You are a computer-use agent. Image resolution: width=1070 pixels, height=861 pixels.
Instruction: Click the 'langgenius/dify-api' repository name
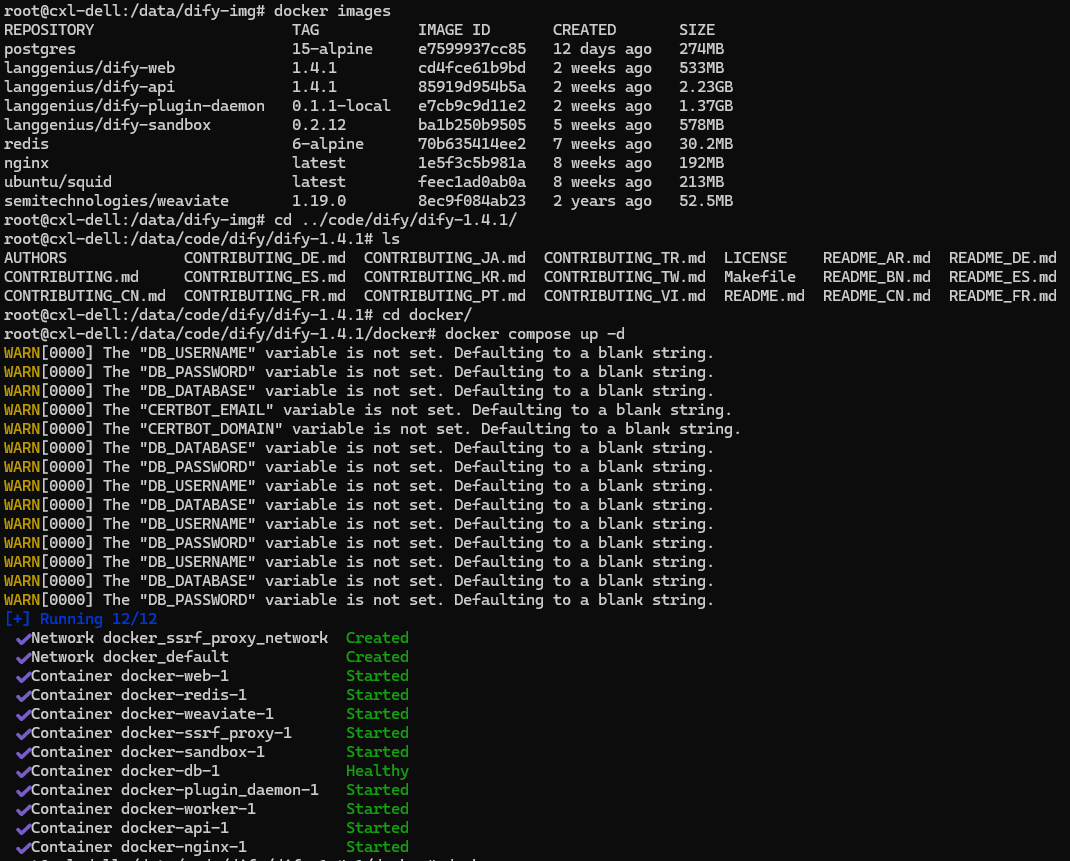pyautogui.click(x=89, y=87)
